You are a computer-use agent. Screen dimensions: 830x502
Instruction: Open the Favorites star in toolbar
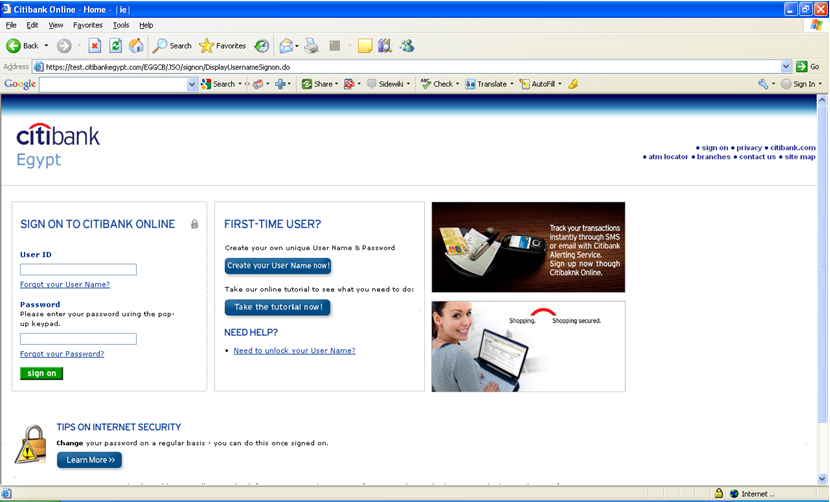click(222, 46)
